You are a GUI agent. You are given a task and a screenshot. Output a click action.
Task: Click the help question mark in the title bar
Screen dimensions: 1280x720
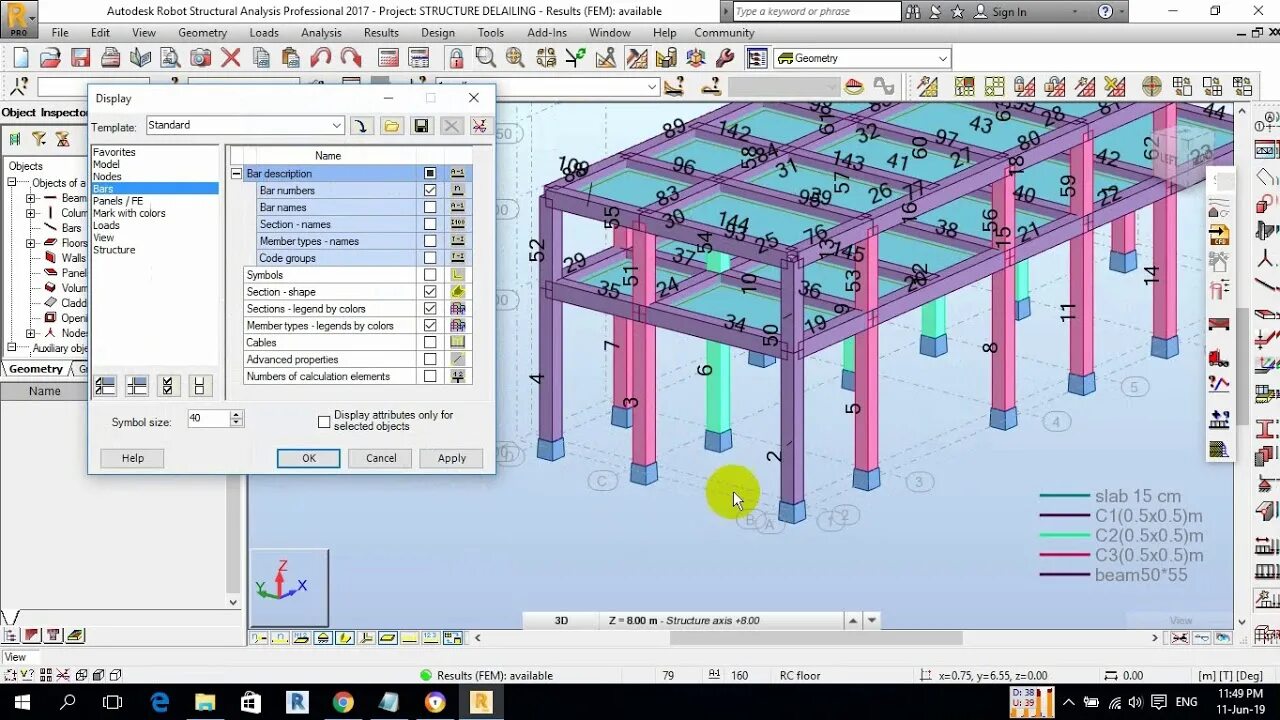(x=1105, y=11)
